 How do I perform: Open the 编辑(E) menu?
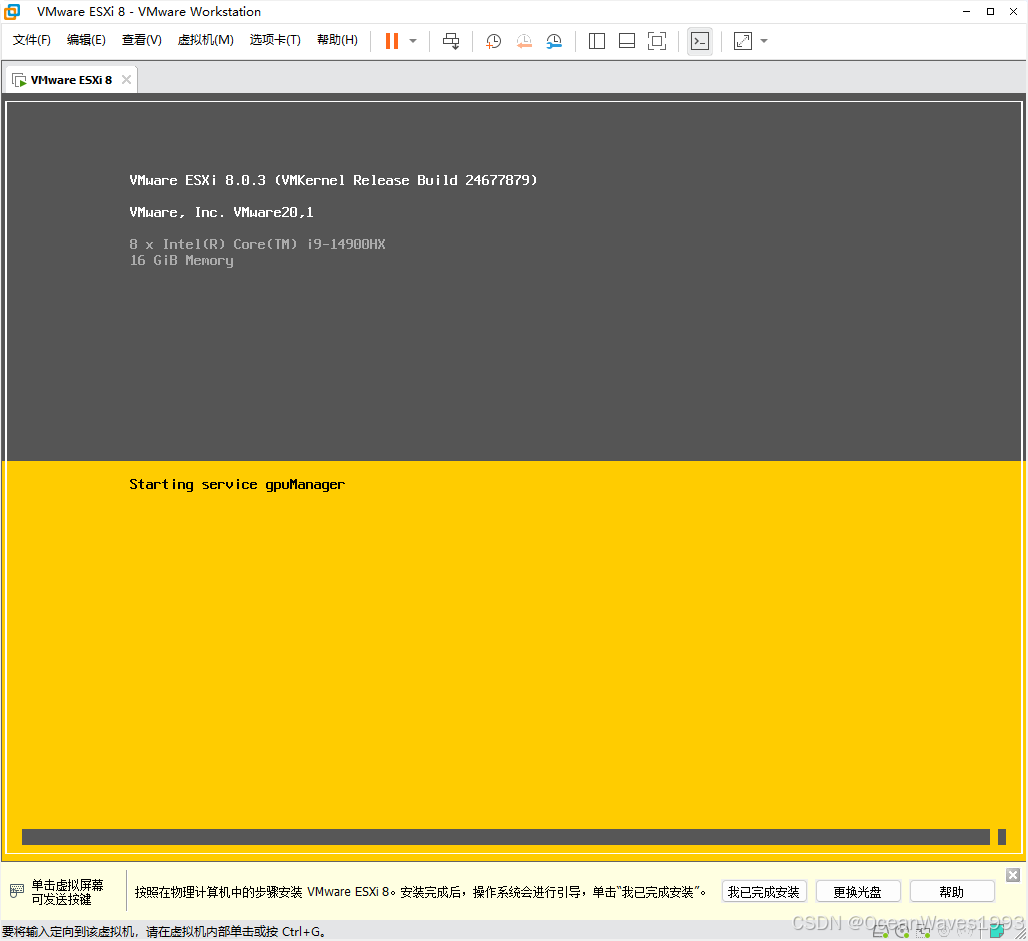(x=86, y=40)
